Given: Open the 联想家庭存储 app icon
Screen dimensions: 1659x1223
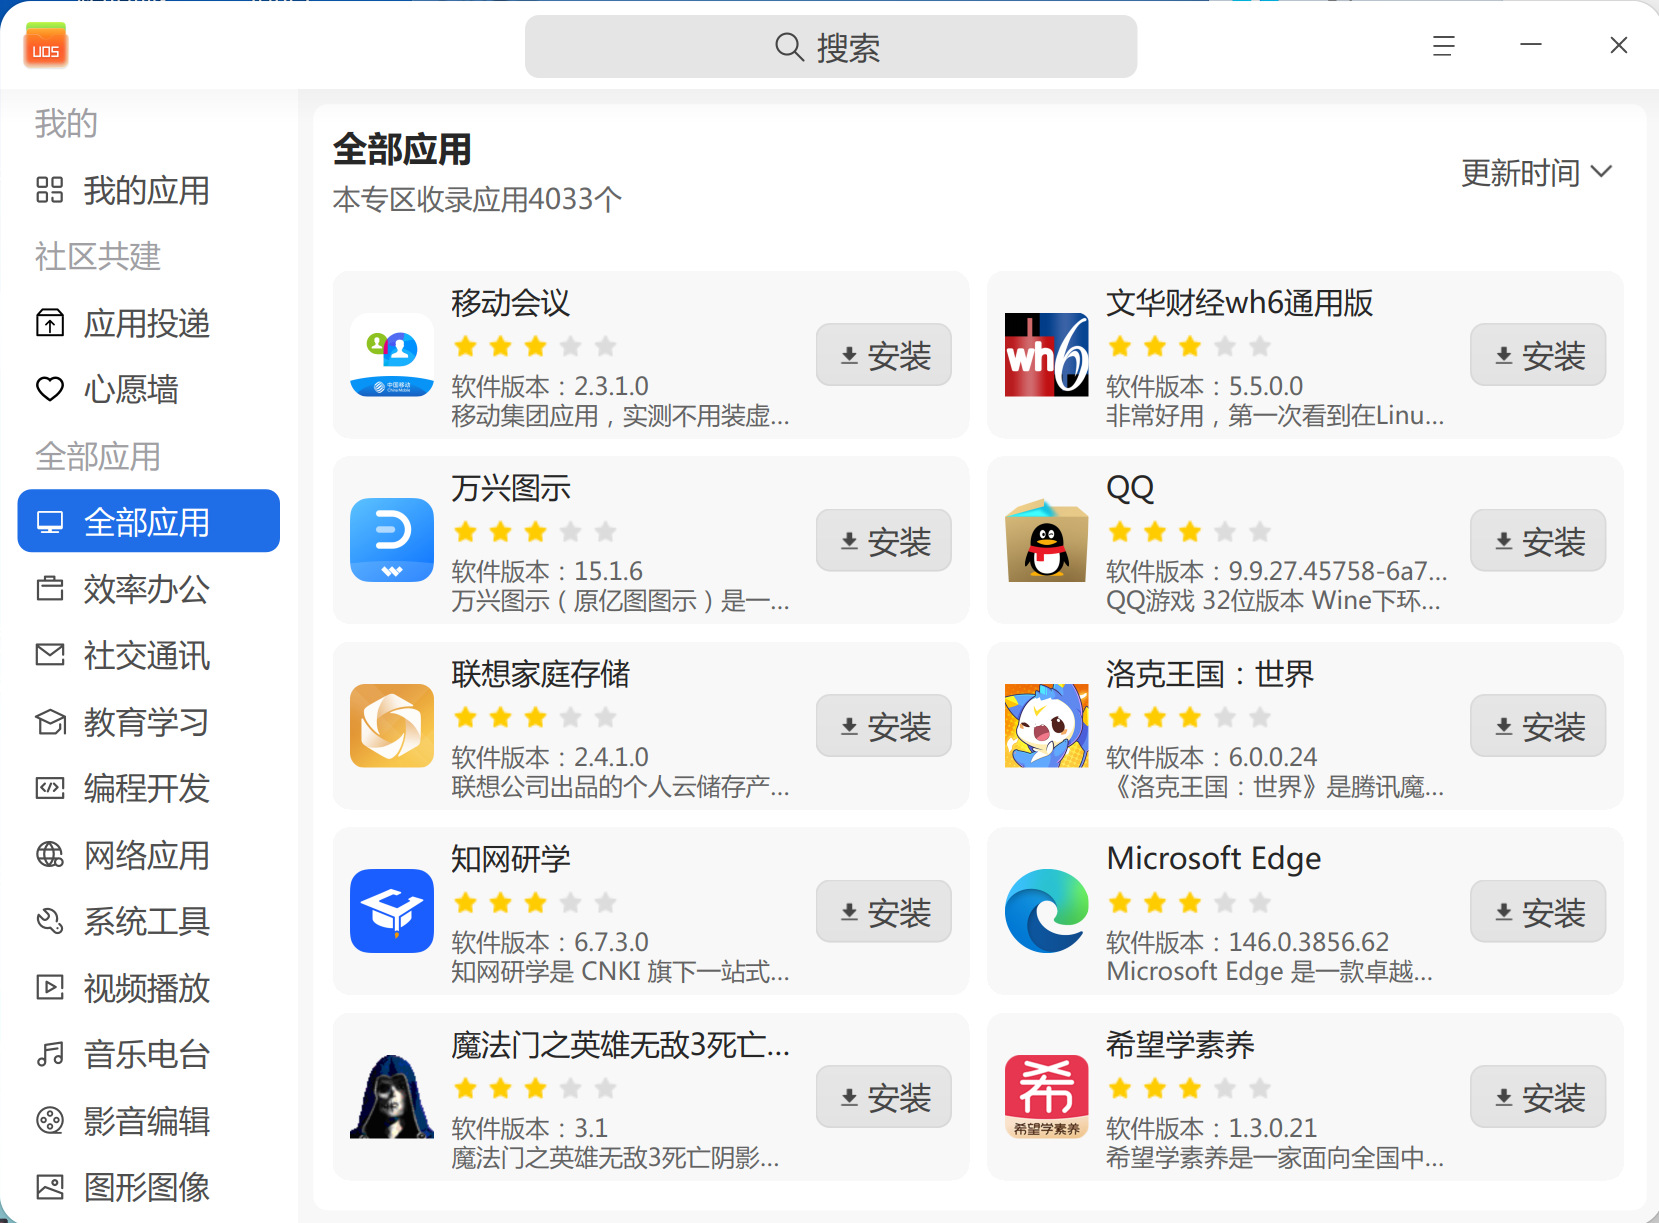Looking at the screenshot, I should 392,726.
